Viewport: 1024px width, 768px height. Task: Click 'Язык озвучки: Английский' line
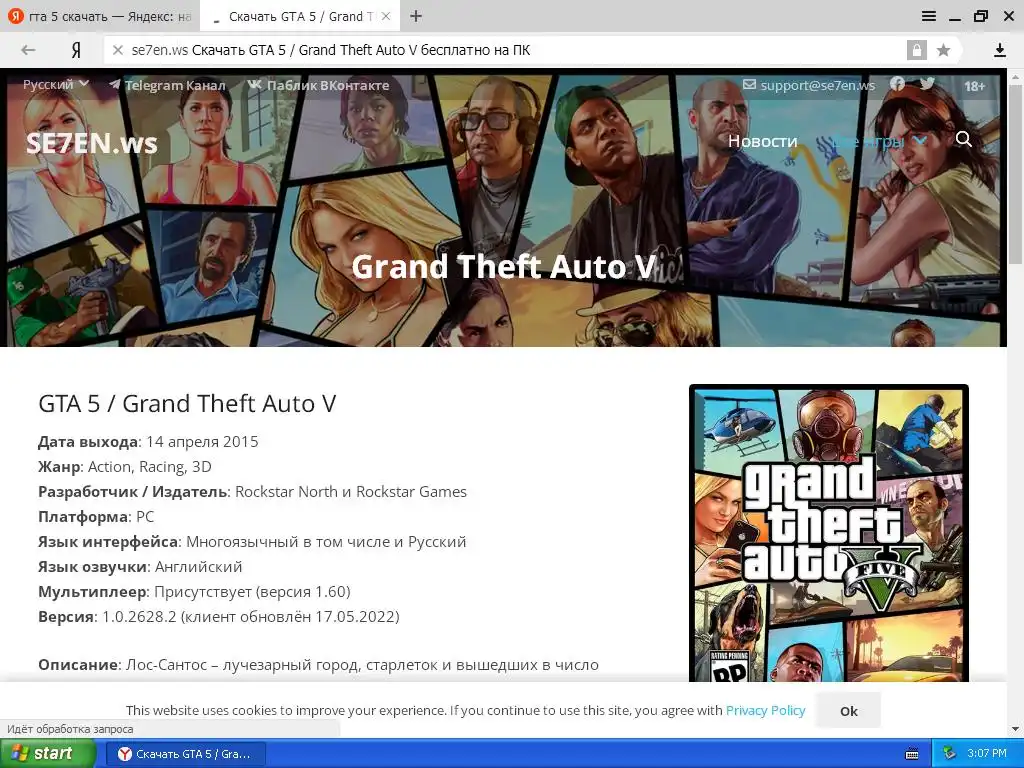point(140,567)
